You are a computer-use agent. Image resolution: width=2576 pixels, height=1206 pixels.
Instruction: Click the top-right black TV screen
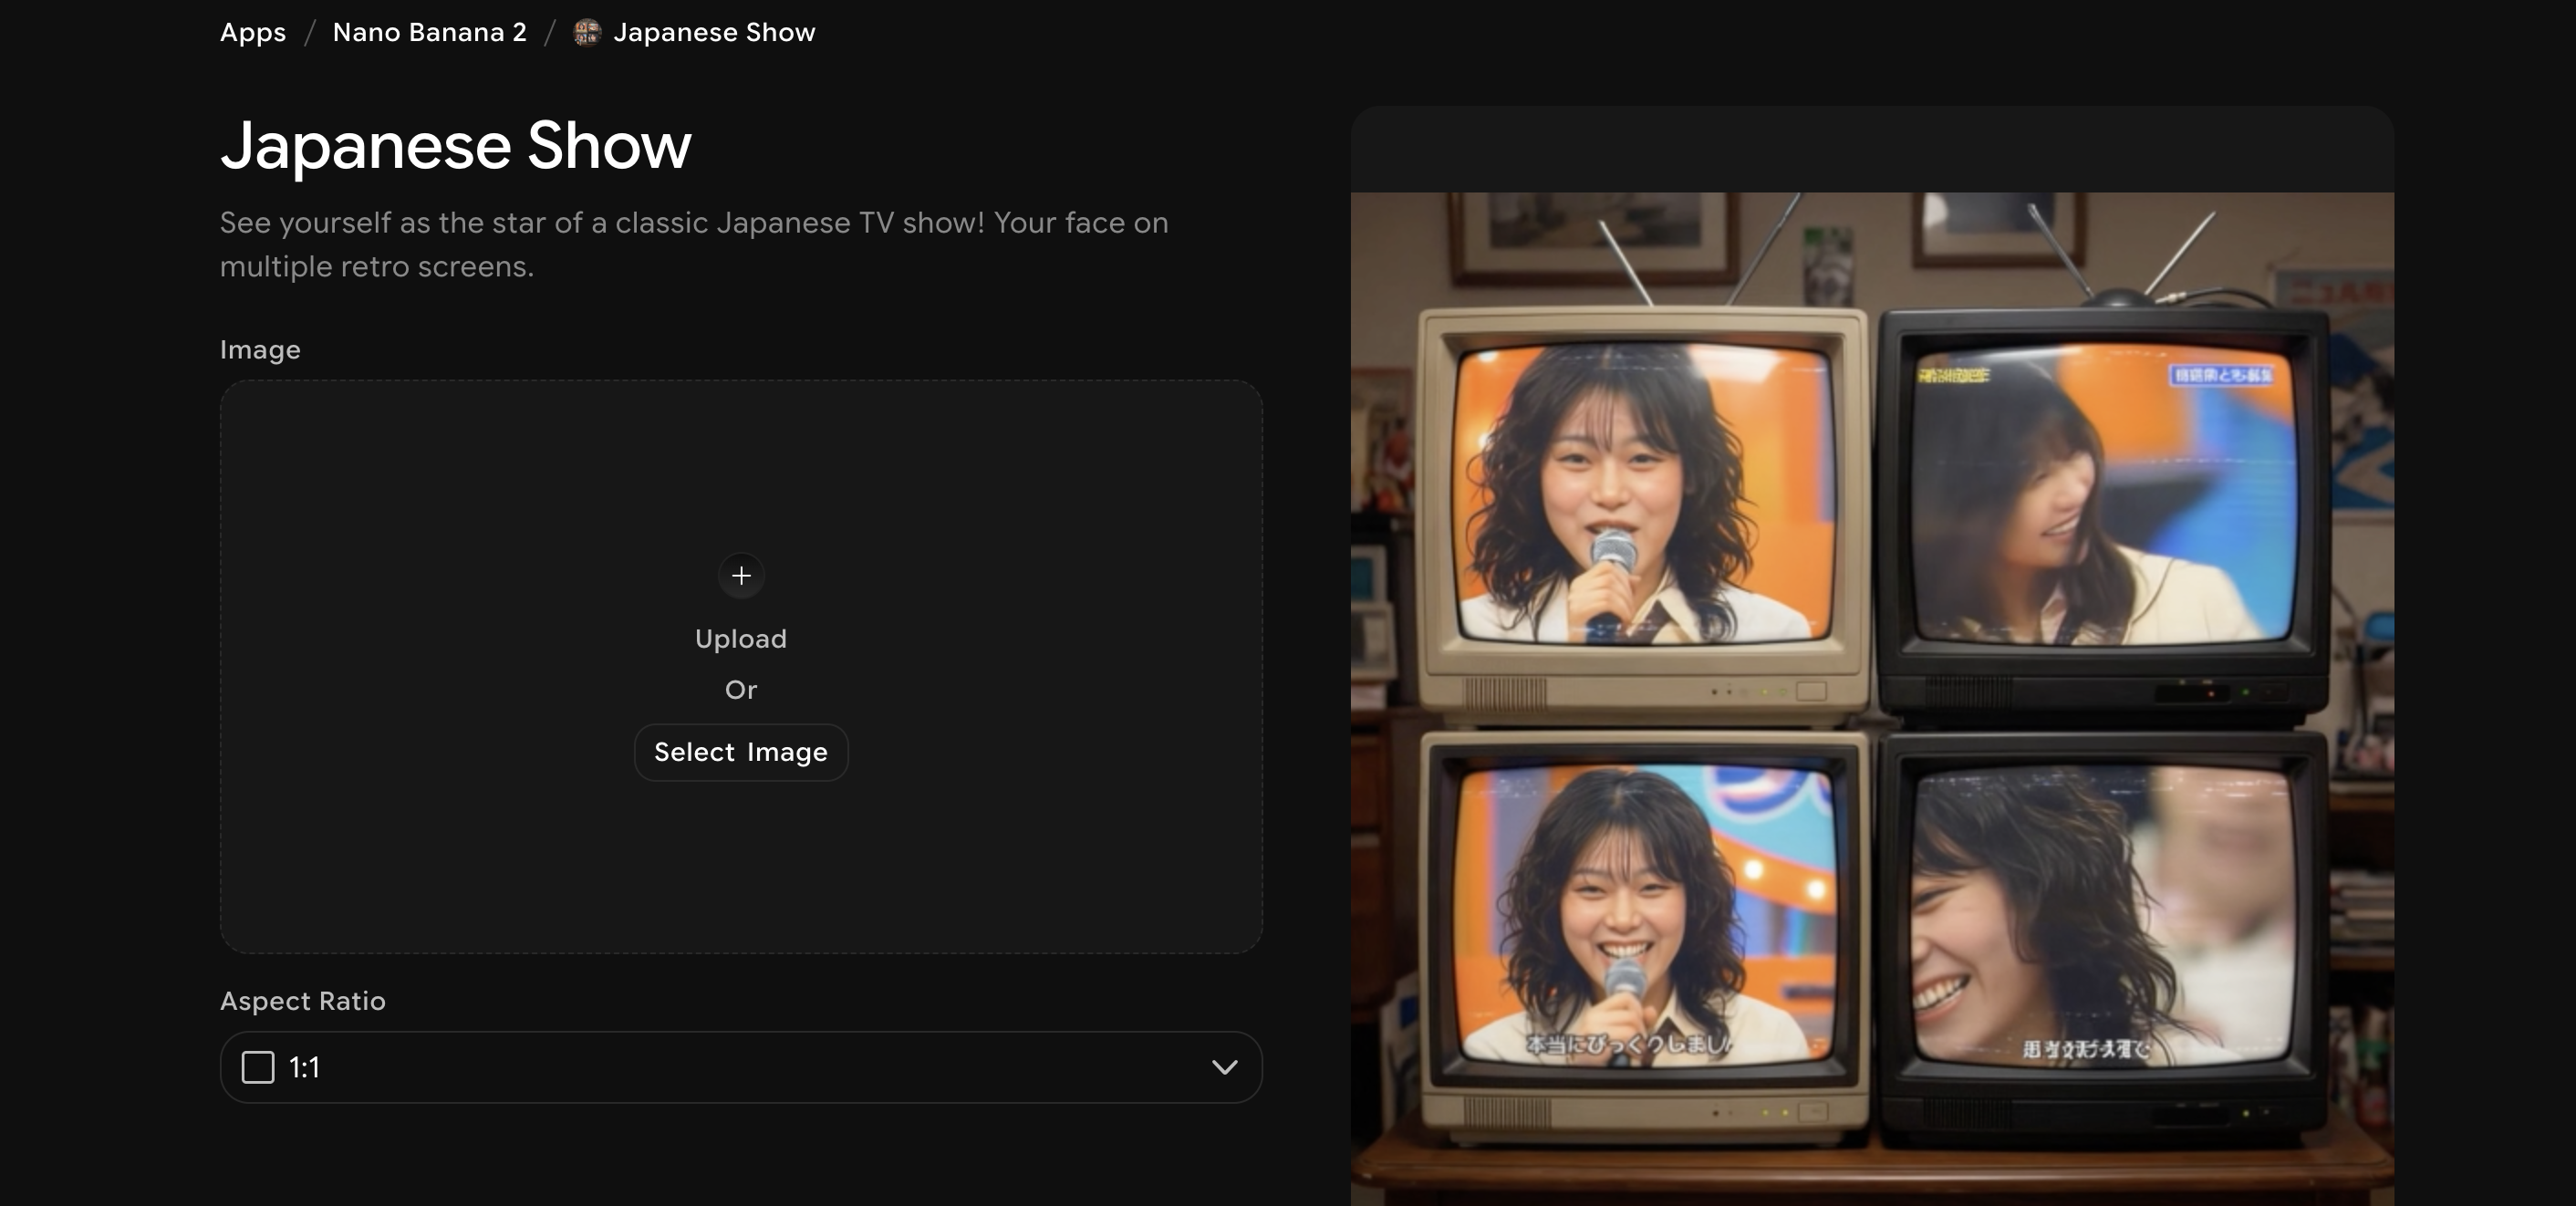(x=2102, y=495)
